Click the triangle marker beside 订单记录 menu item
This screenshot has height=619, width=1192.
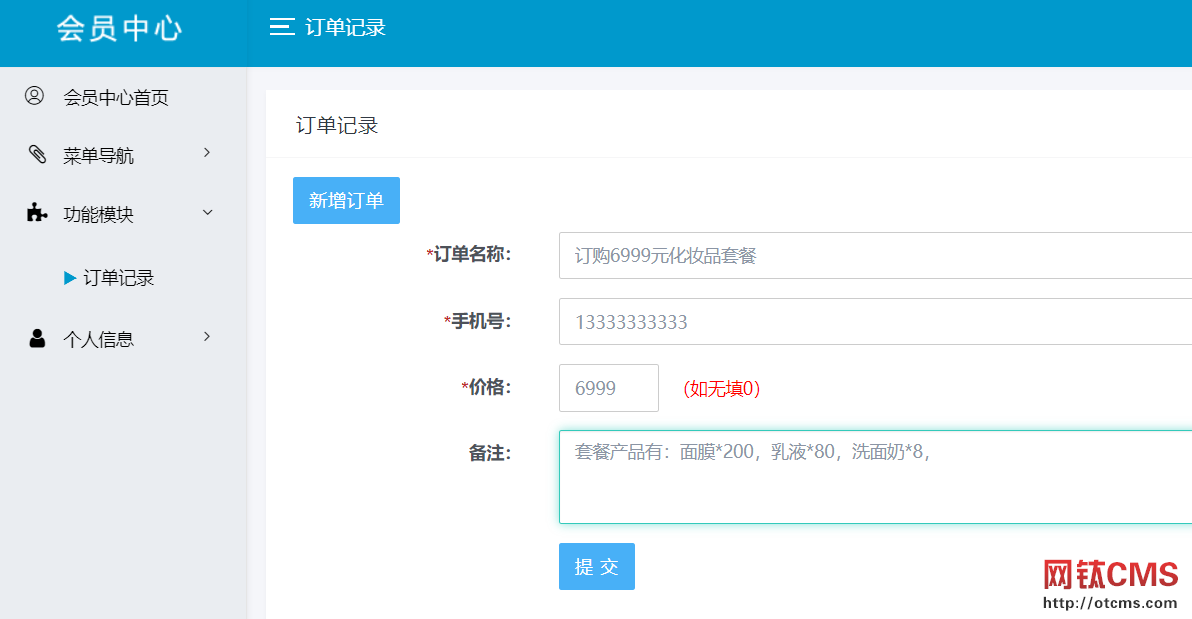pos(69,278)
